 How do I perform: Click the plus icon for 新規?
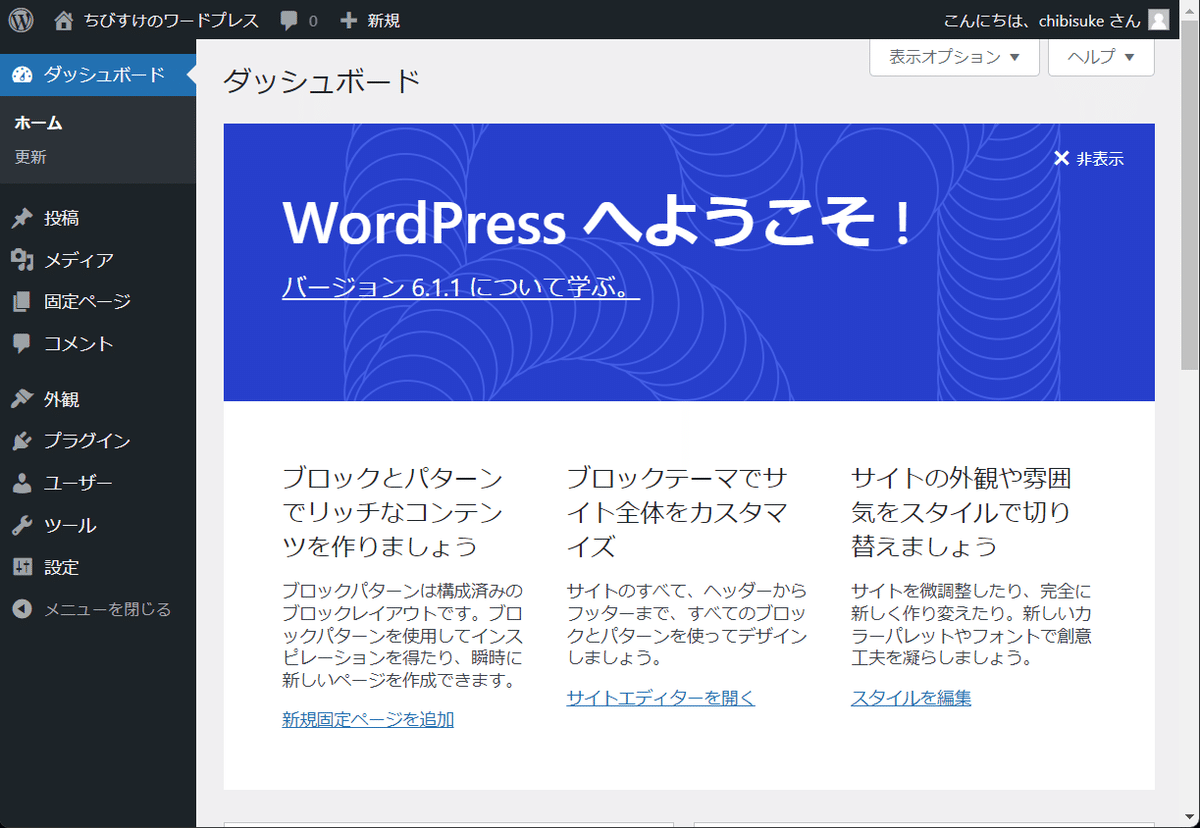[349, 20]
